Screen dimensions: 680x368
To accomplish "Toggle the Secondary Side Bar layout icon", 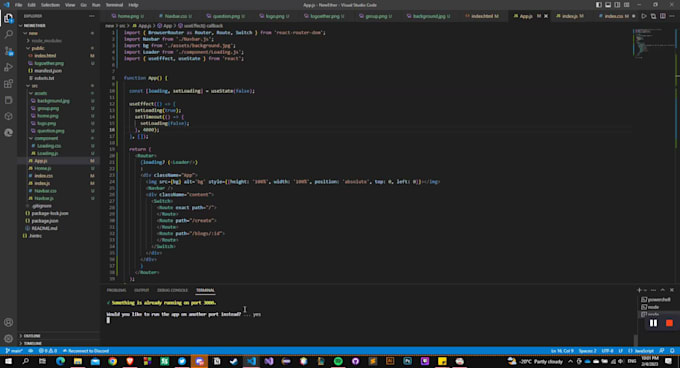I will pyautogui.click(x=617, y=5).
